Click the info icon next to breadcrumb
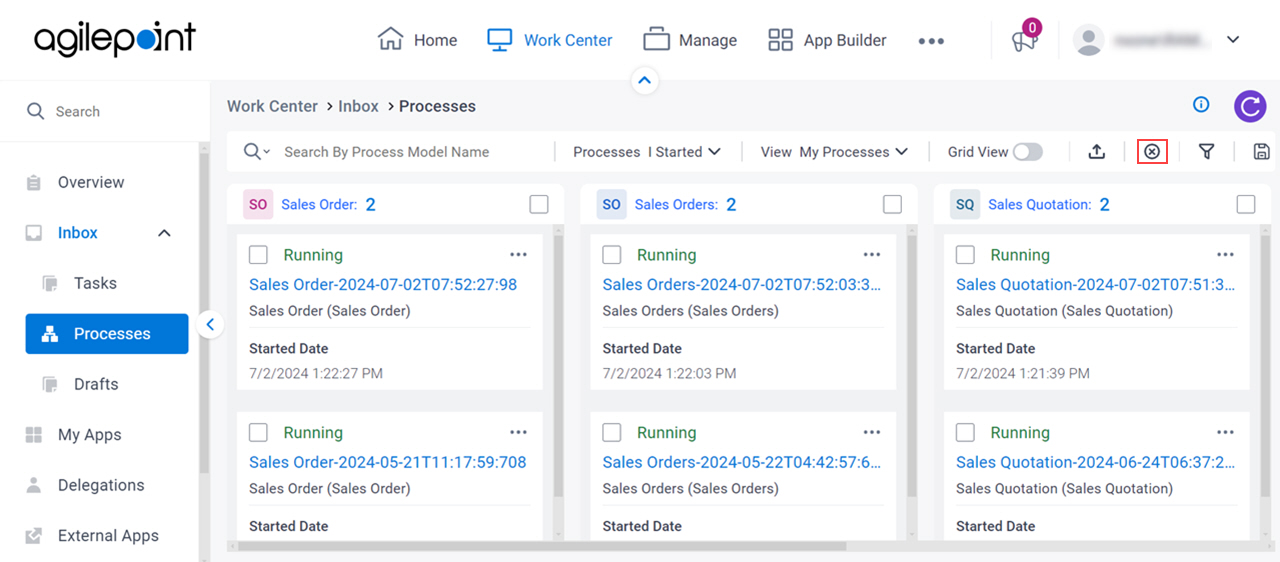The width and height of the screenshot is (1280, 562). tap(1201, 105)
